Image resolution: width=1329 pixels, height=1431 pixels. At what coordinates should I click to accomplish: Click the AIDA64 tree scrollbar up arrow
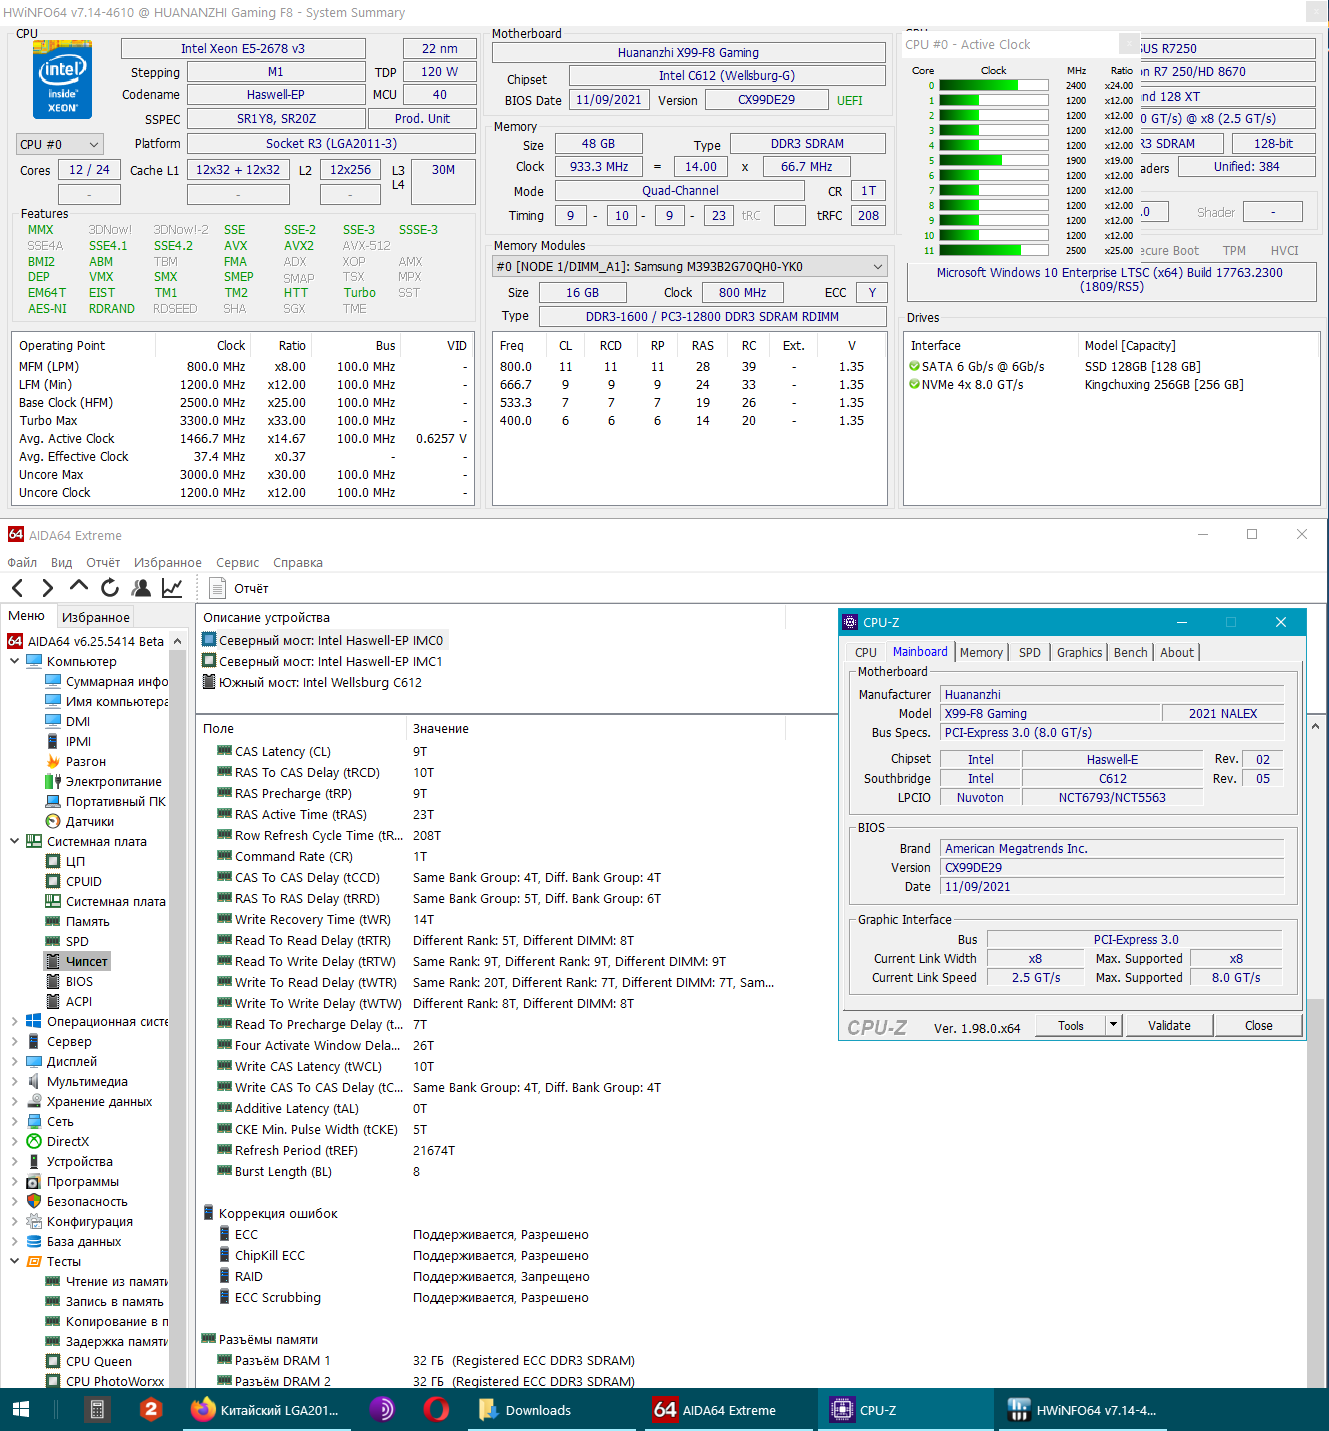click(178, 641)
